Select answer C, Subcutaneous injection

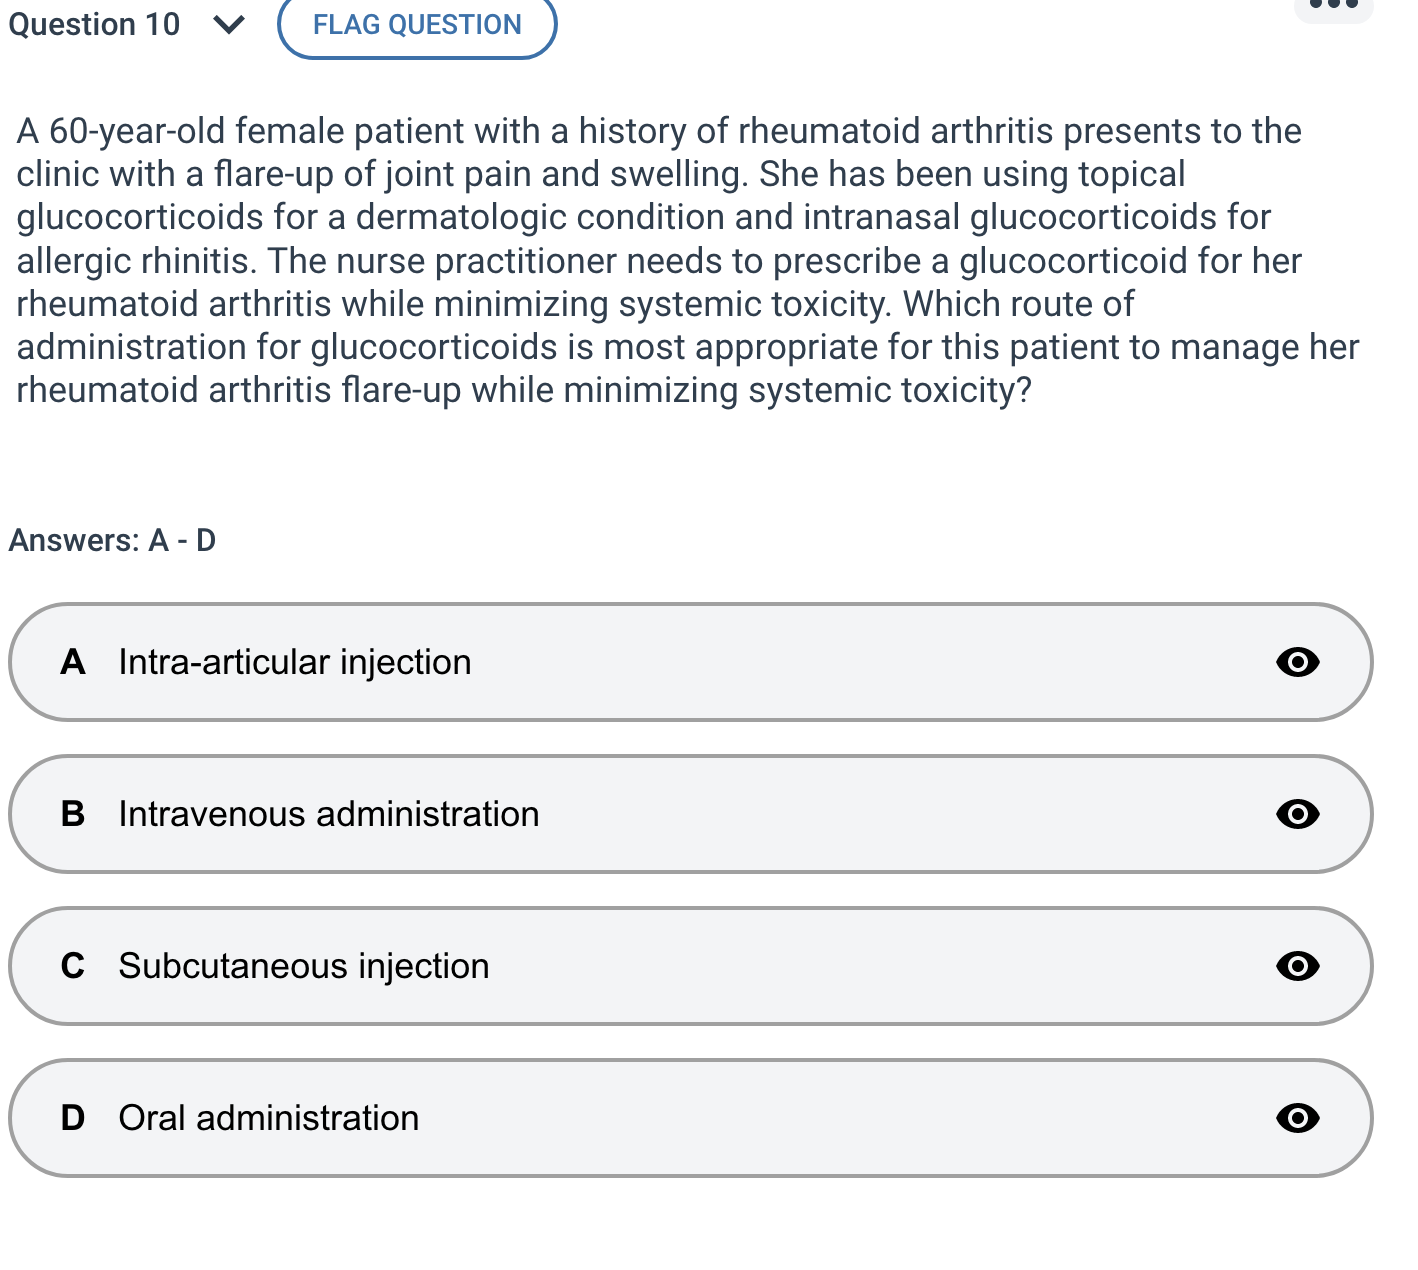point(600,966)
